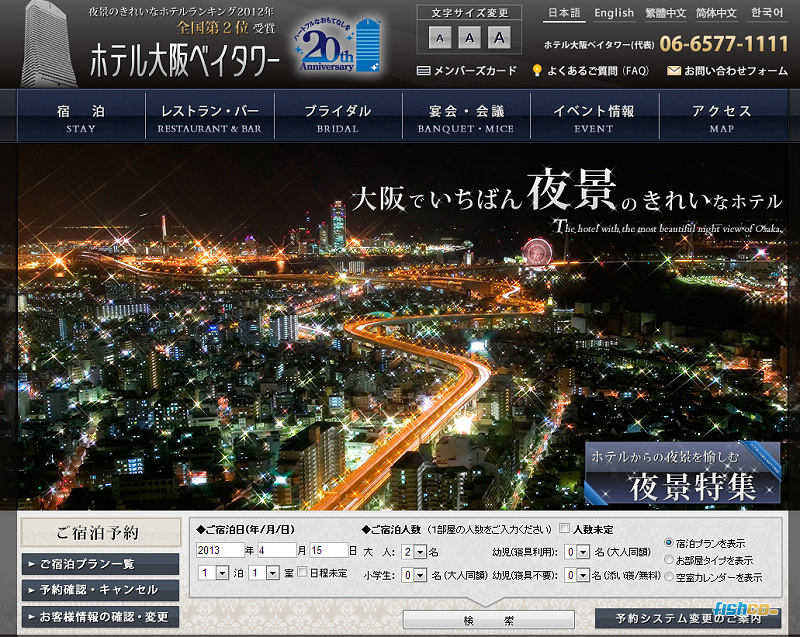Open the レストラン・バー menu
Image resolution: width=800 pixels, height=637 pixels.
210,116
